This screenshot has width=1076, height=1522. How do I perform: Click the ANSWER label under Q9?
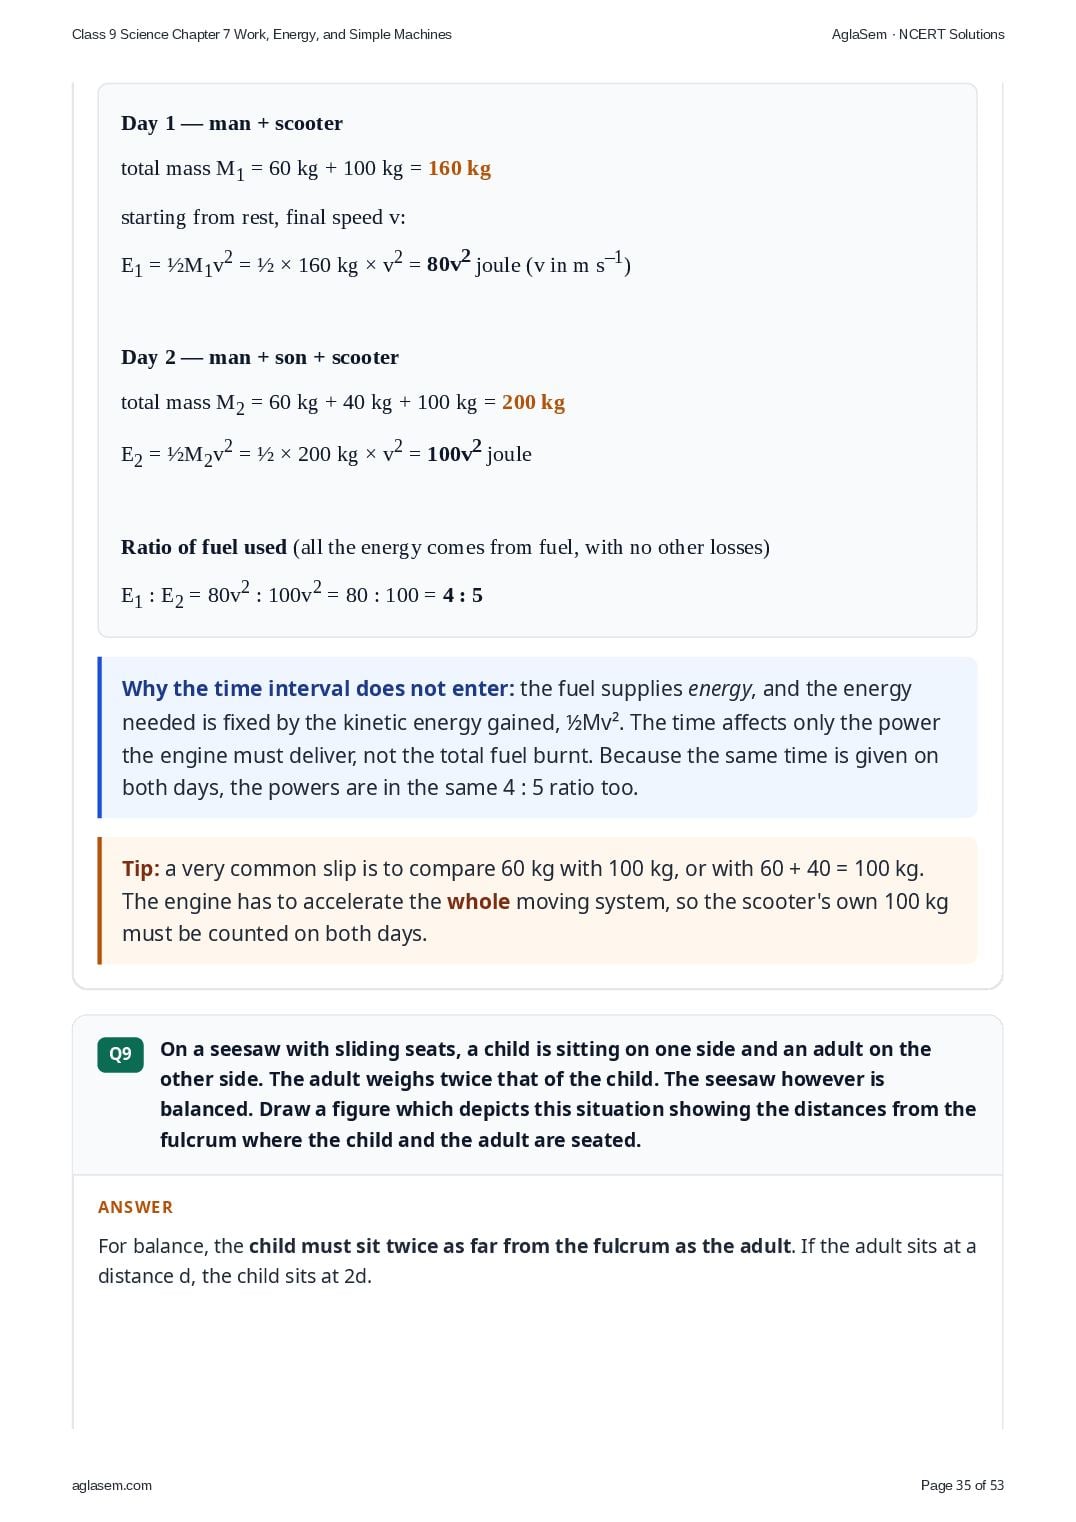pos(136,1207)
